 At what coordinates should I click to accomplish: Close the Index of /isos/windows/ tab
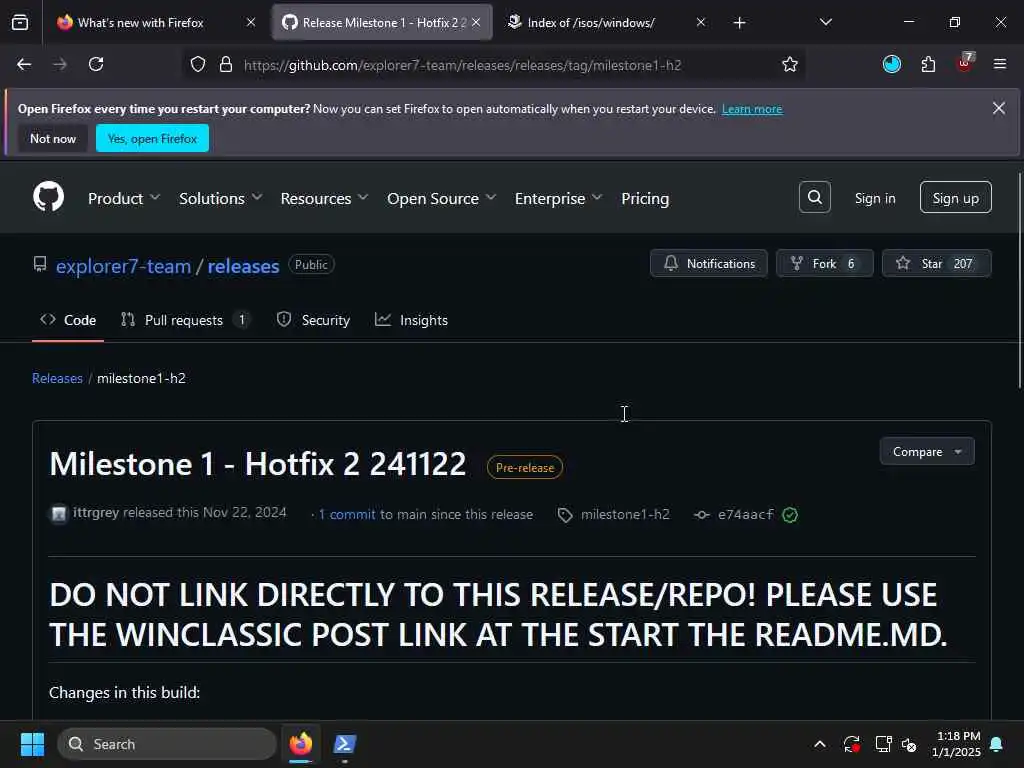pyautogui.click(x=701, y=22)
